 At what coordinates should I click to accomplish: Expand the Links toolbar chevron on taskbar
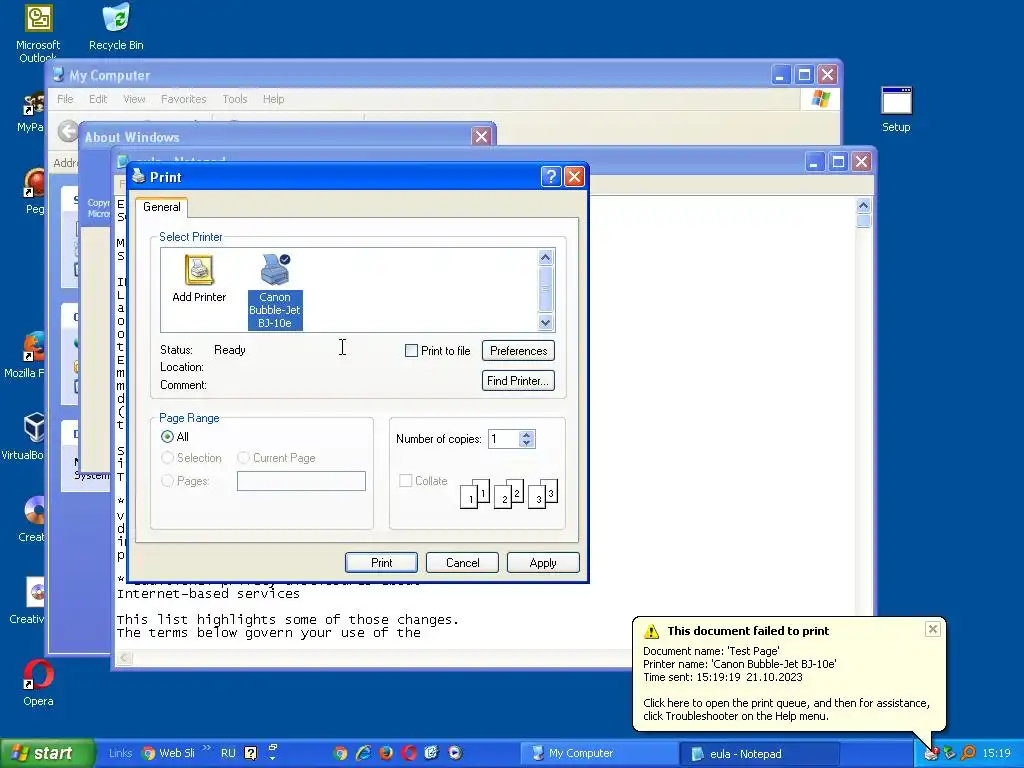tap(207, 748)
